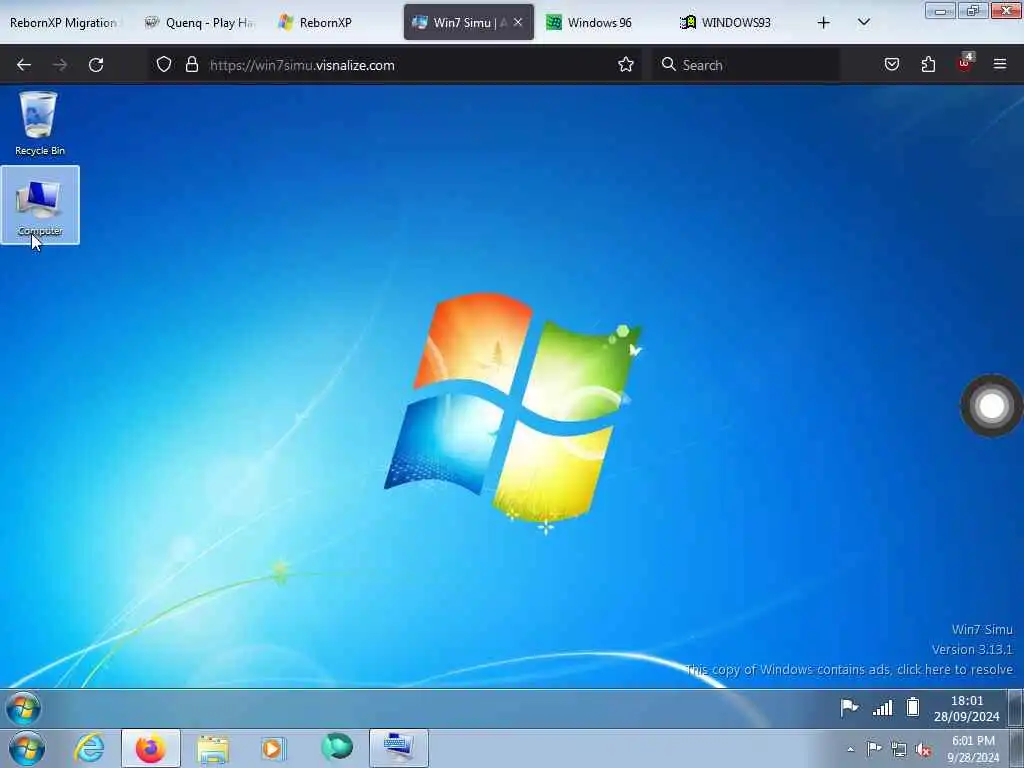
Task: Expand hidden host tray icons arrow
Action: (850, 749)
